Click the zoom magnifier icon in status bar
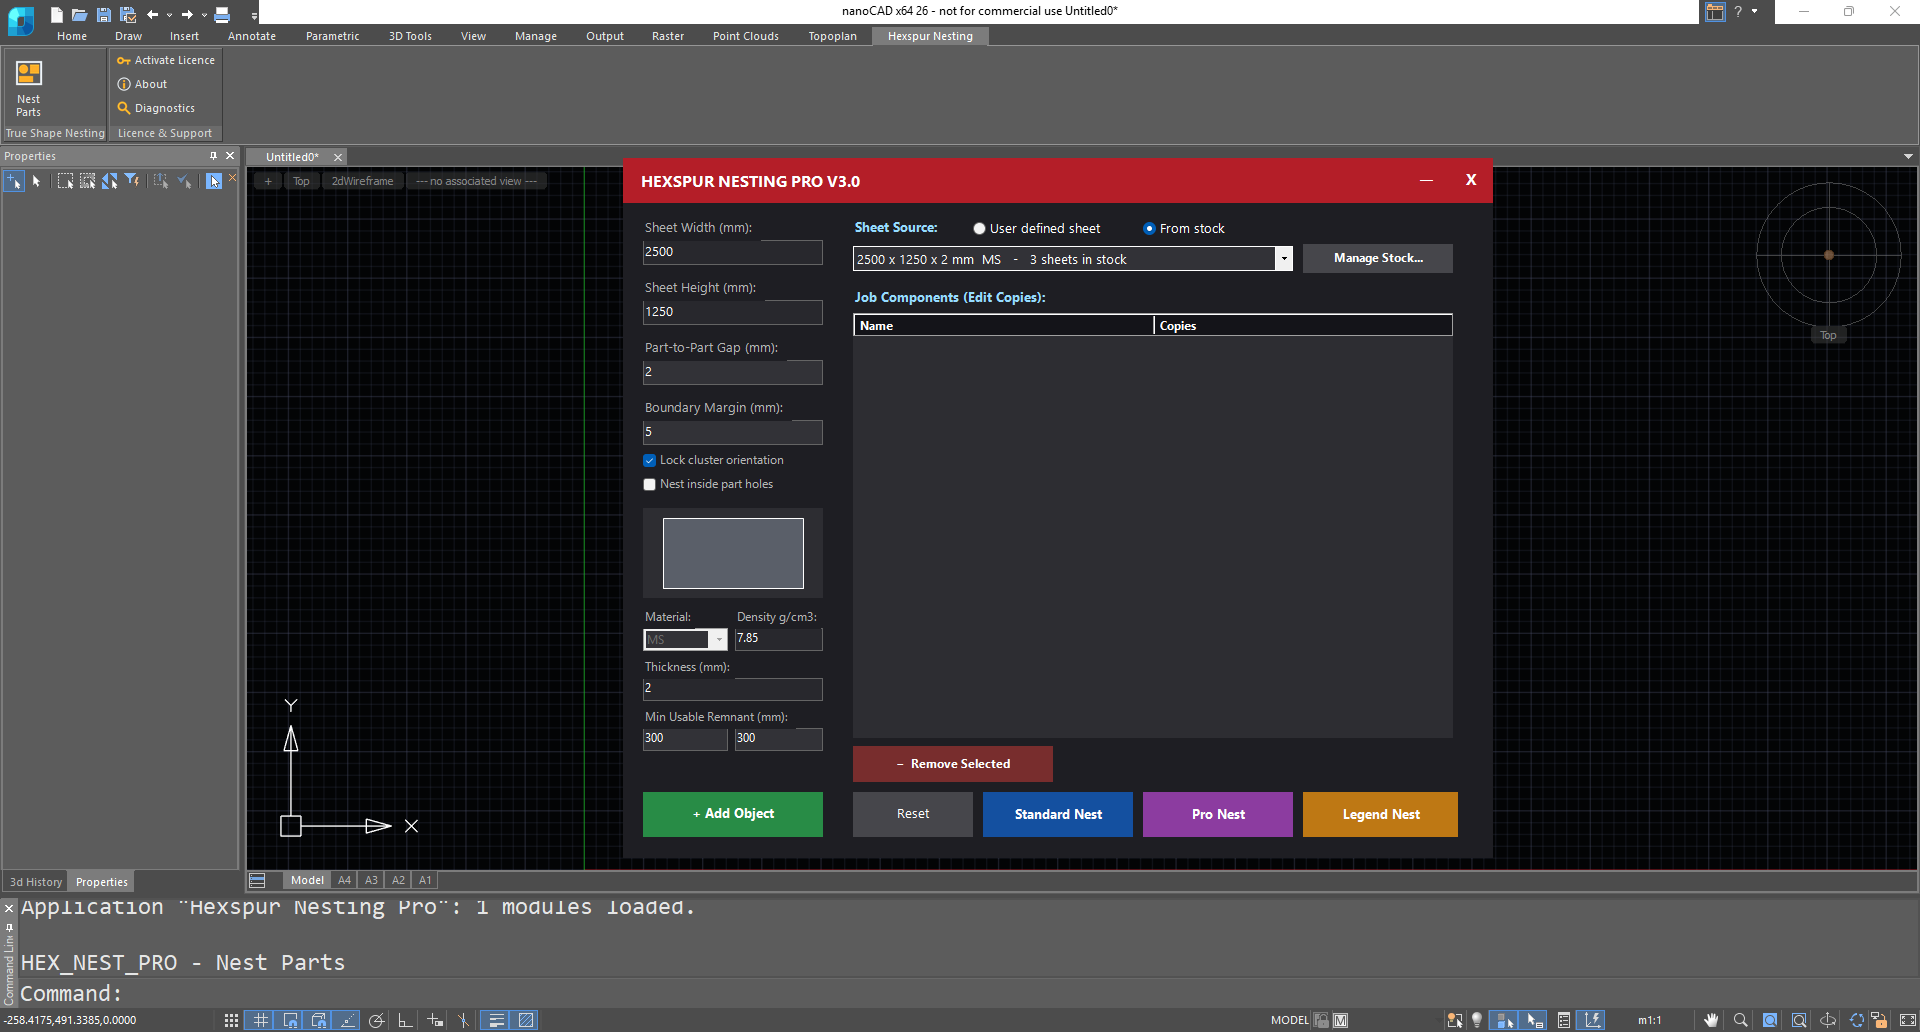 point(1740,1020)
